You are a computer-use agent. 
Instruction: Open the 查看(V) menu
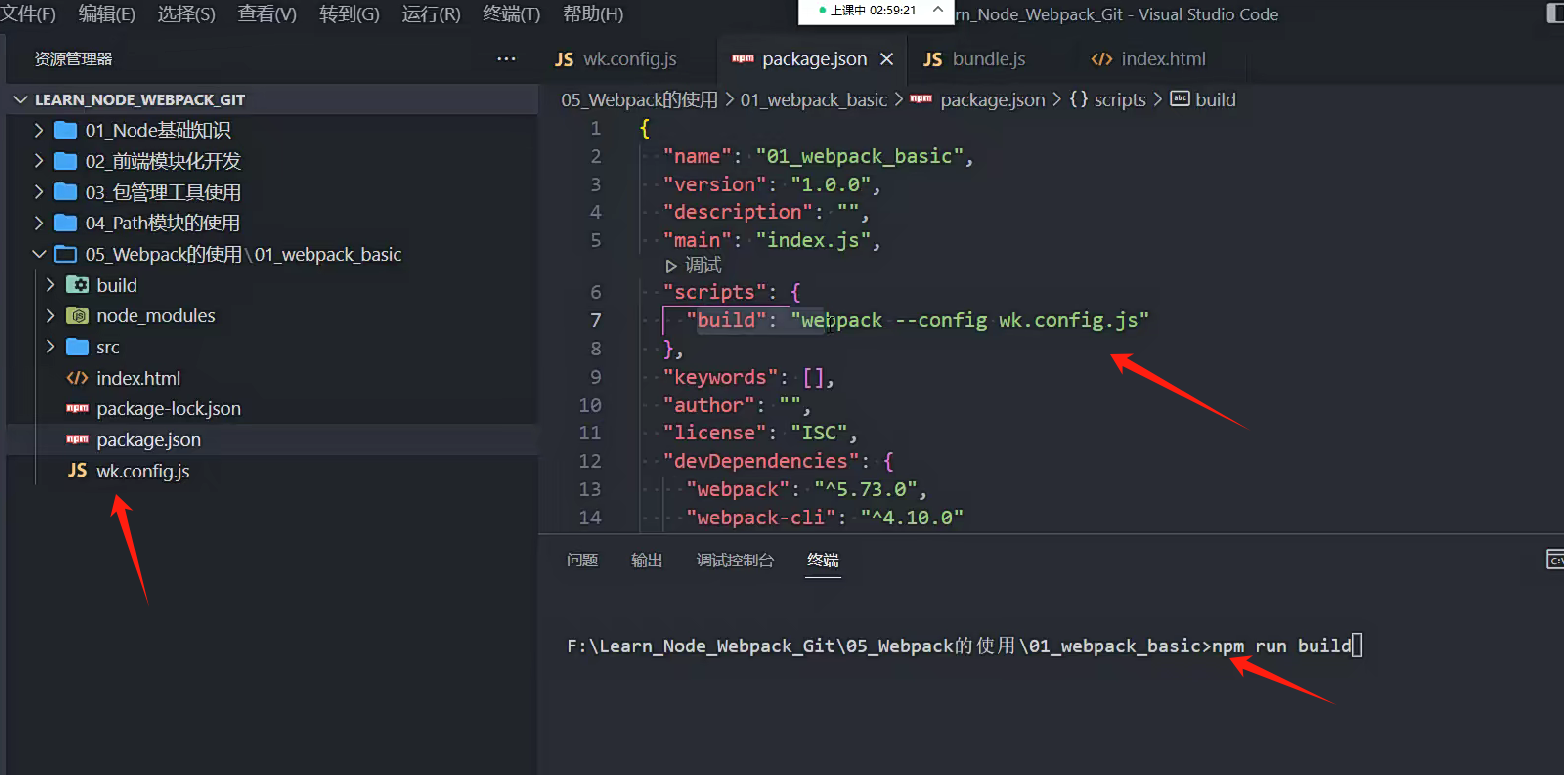point(267,14)
